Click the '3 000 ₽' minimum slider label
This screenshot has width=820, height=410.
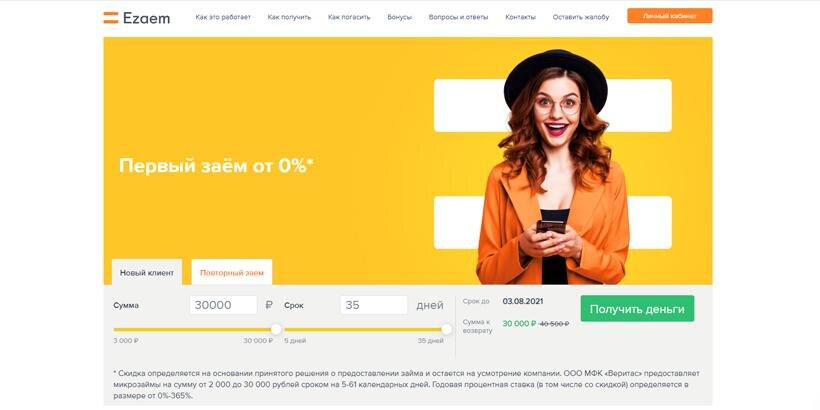(126, 341)
